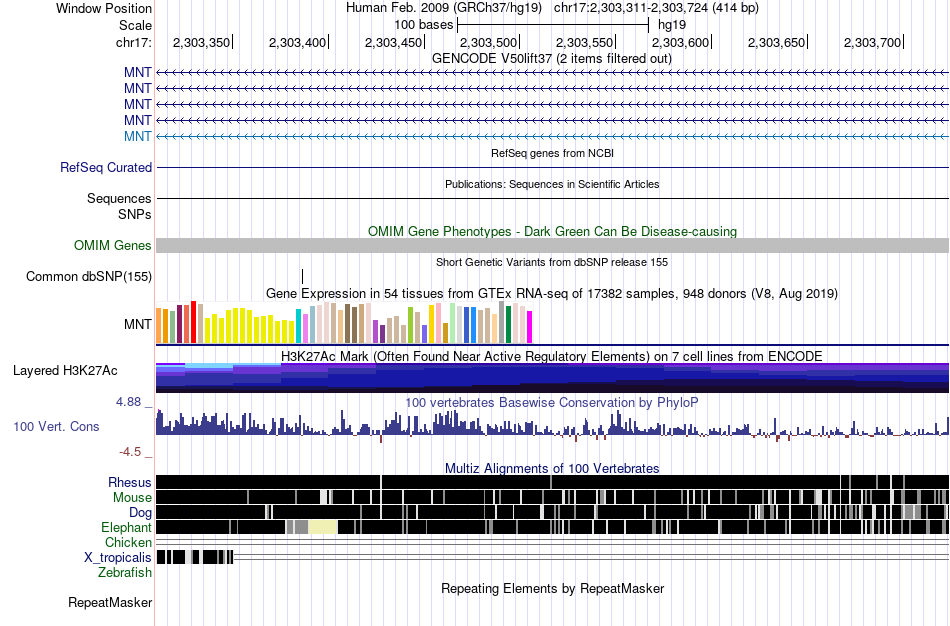950x626 pixels.
Task: Click the Rhesus alignment label
Action: click(130, 482)
